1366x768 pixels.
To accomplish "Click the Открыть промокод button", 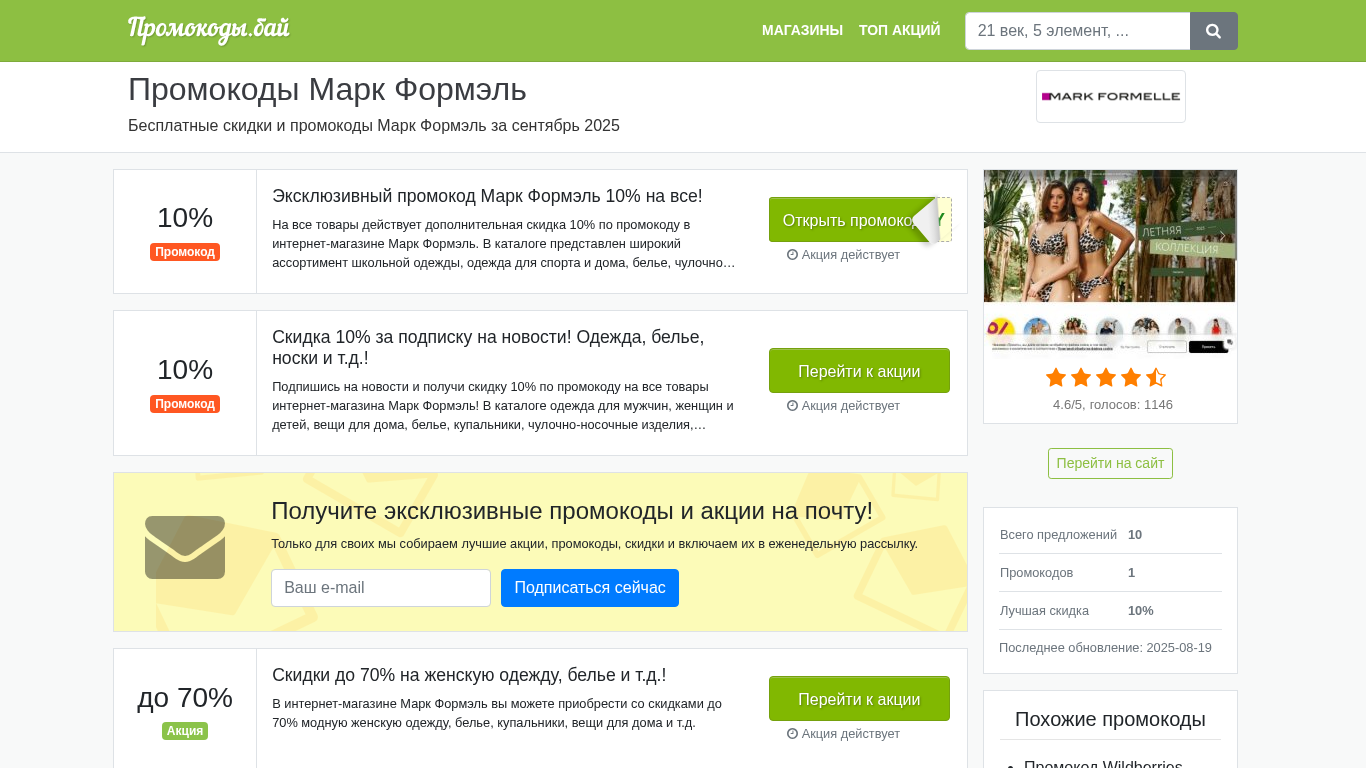I will pyautogui.click(x=859, y=220).
